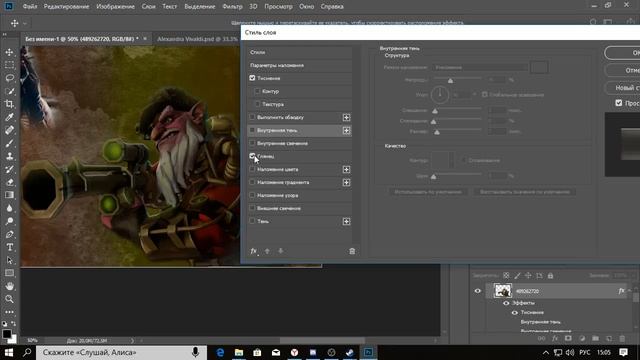Select the Lasso tool
The width and height of the screenshot is (640, 360).
9,78
